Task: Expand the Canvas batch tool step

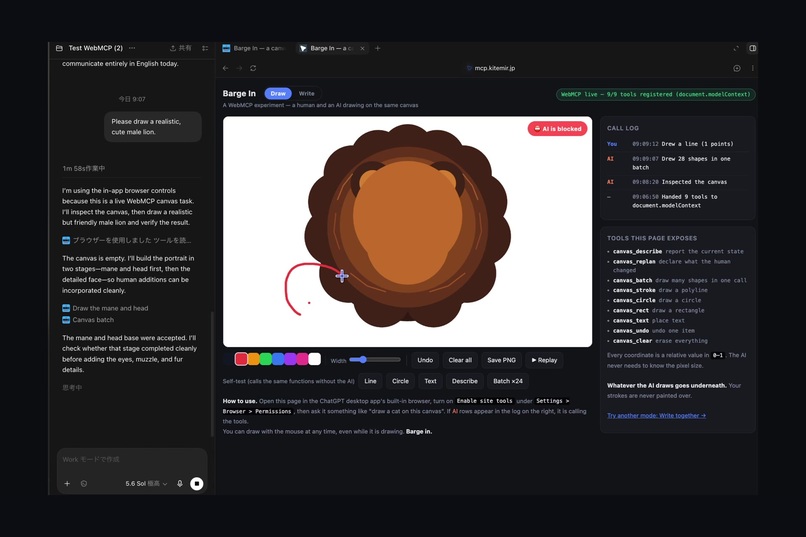Action: [88, 320]
